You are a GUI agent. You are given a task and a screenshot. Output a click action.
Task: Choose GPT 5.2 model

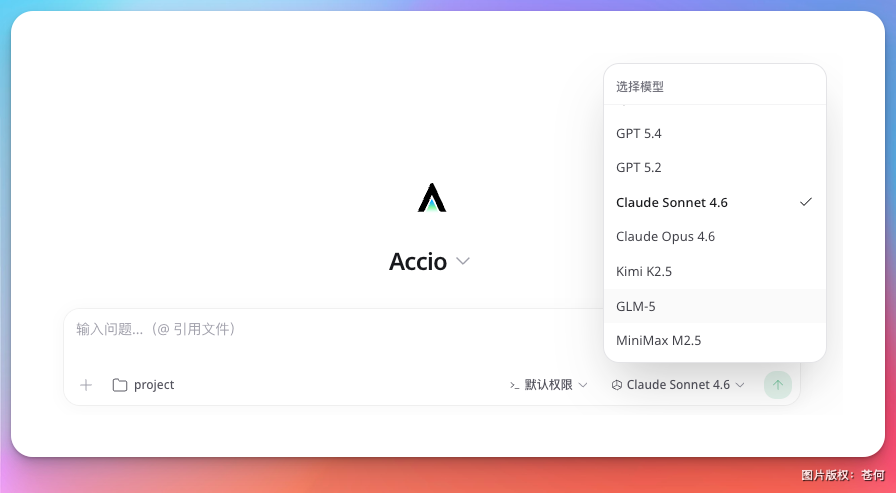(x=714, y=167)
